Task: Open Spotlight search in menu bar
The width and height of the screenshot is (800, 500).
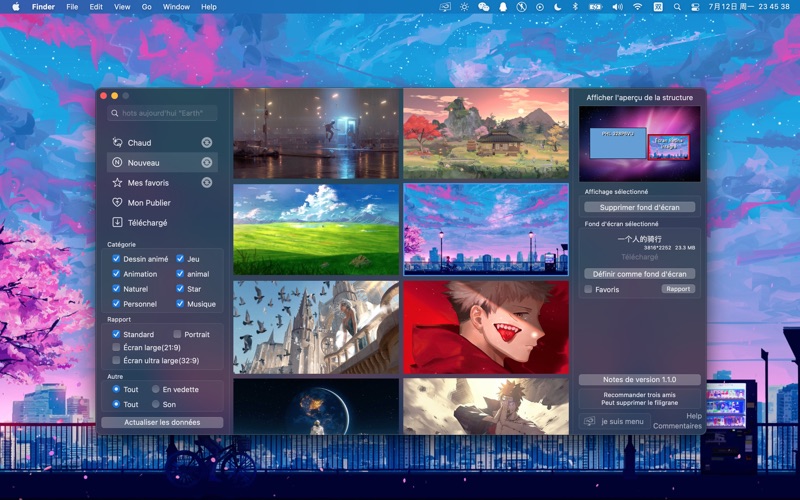Action: (x=677, y=7)
